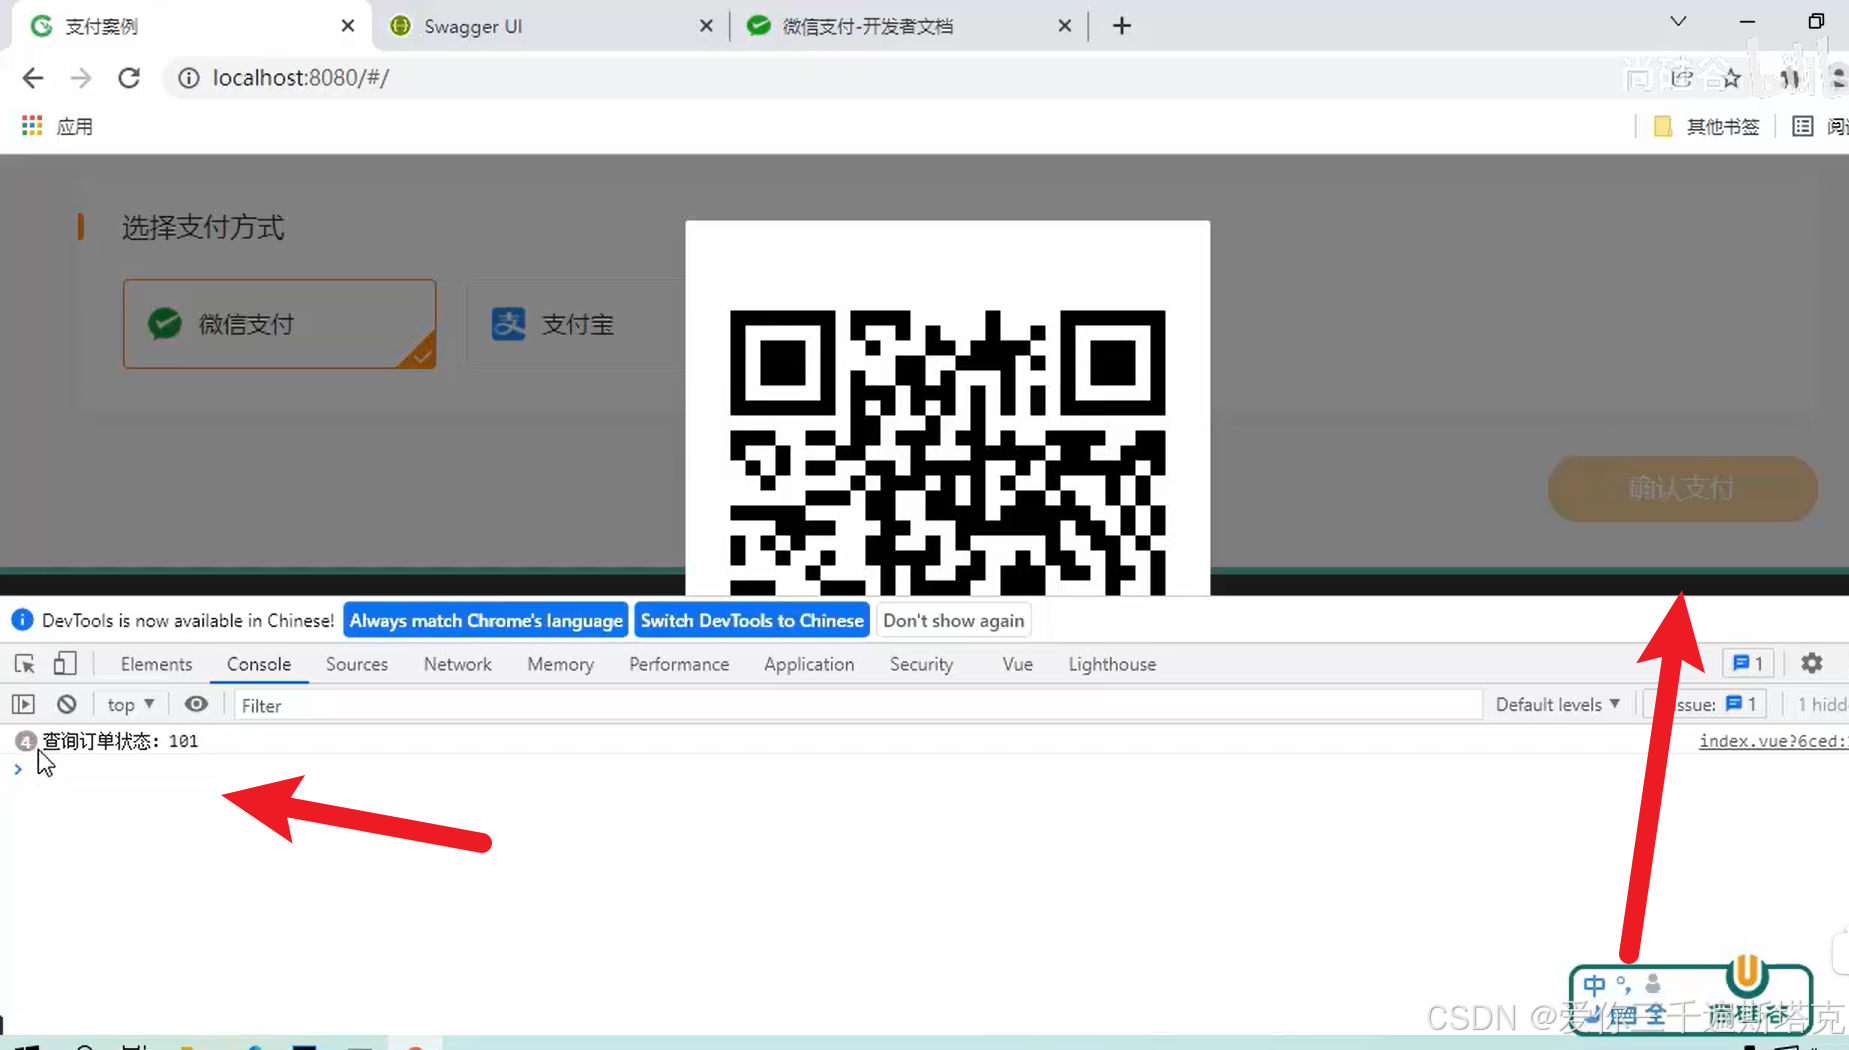Screen dimensions: 1849x1050
Task: Click the payment QR code image
Action: tap(947, 452)
